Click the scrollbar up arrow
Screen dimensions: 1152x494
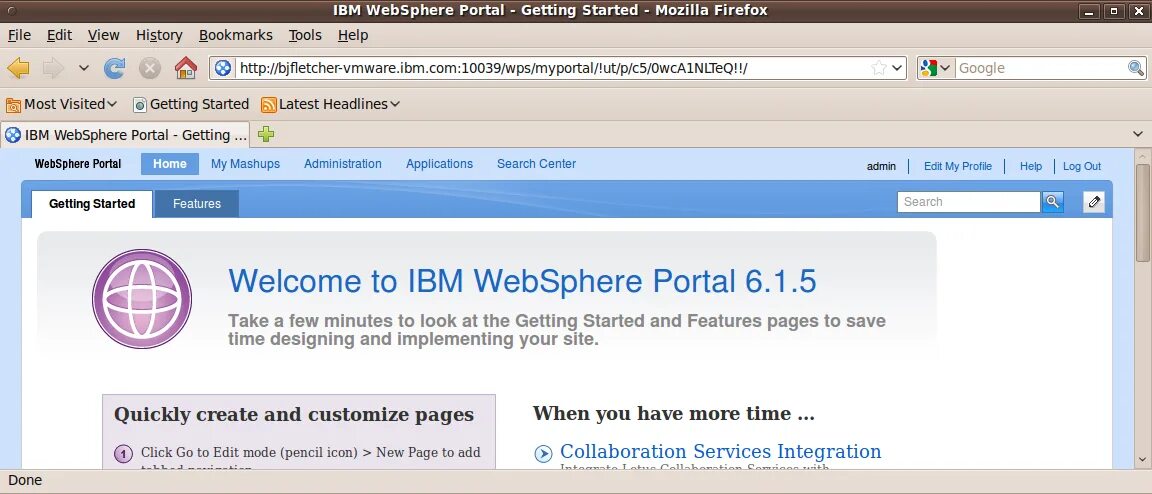1142,155
